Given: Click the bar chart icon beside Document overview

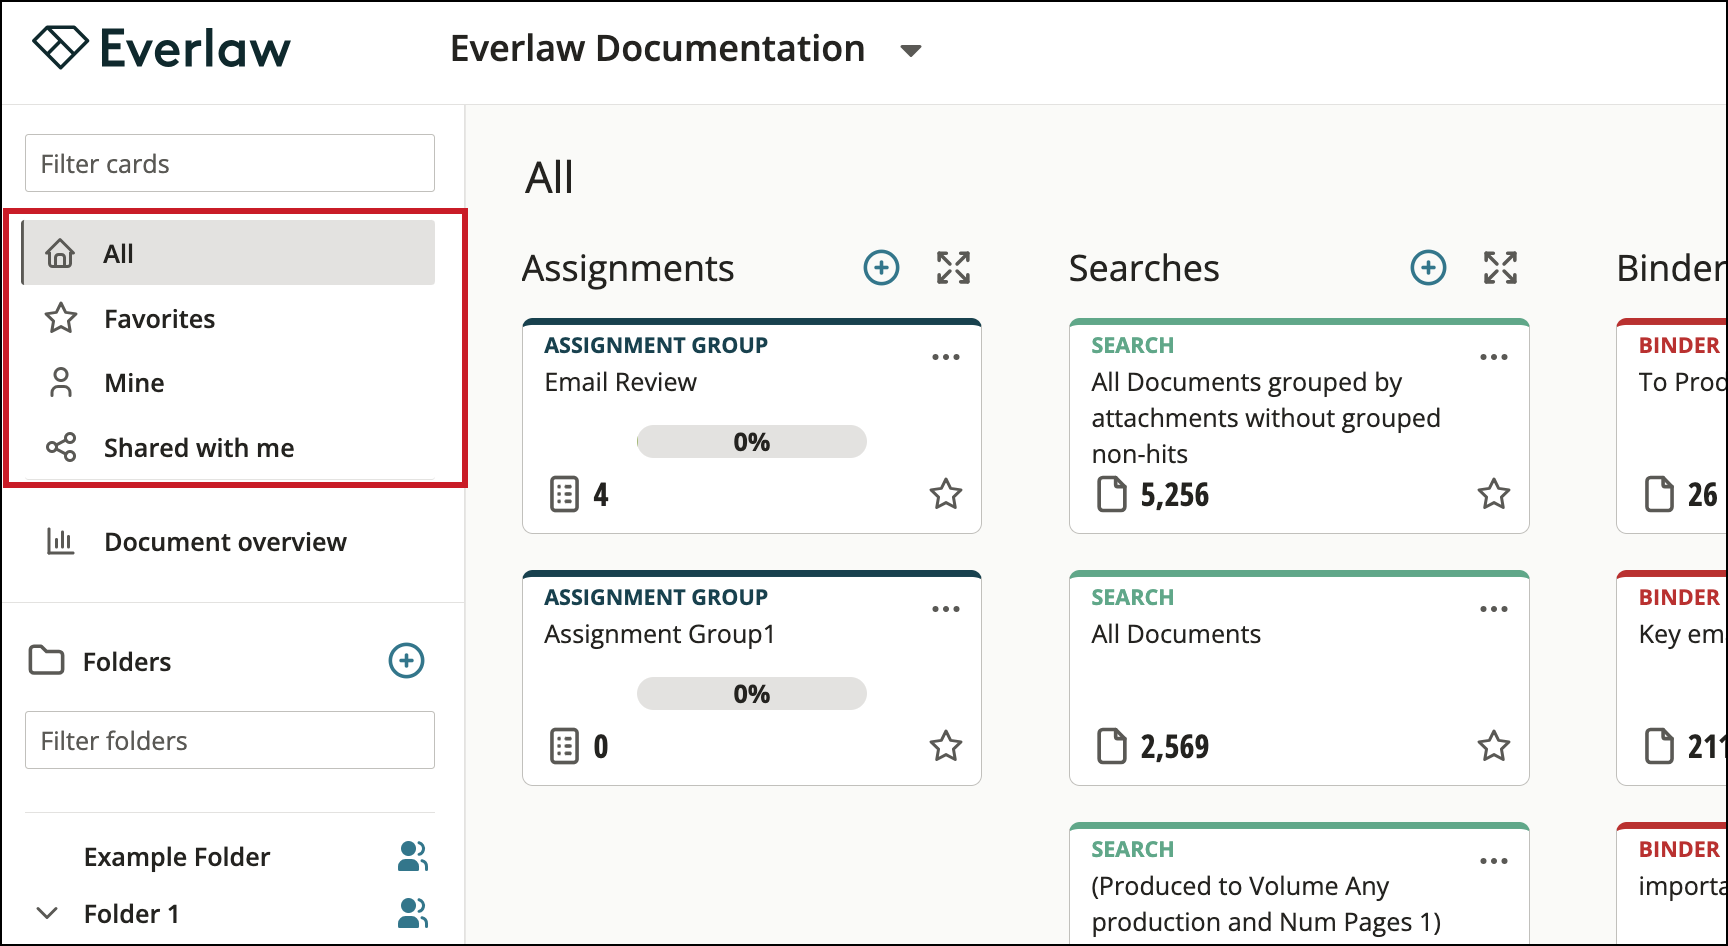Looking at the screenshot, I should point(61,541).
